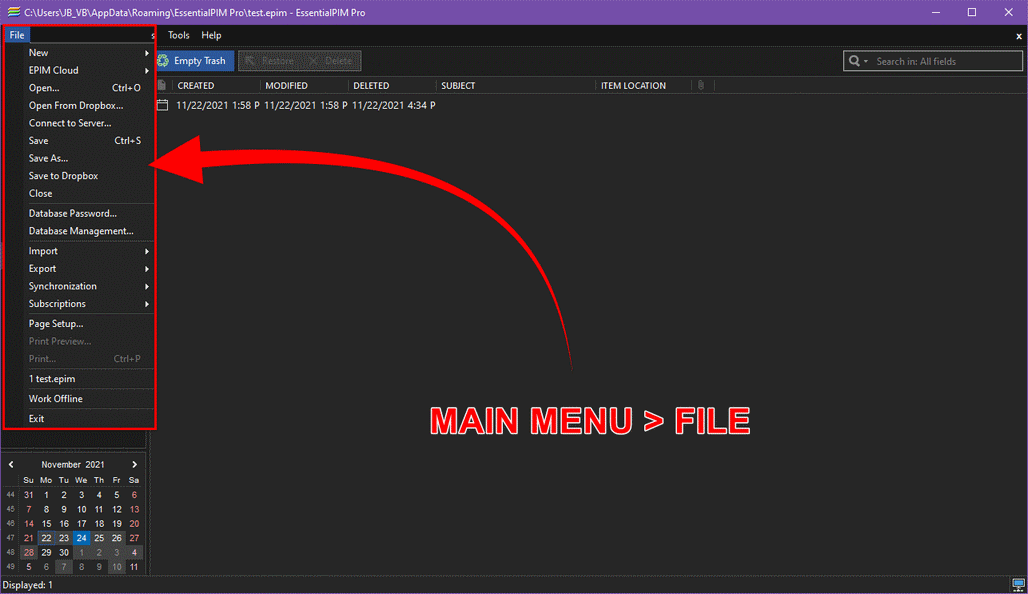Click the Displayed: 1 status text
This screenshot has width=1028, height=594.
click(x=28, y=585)
